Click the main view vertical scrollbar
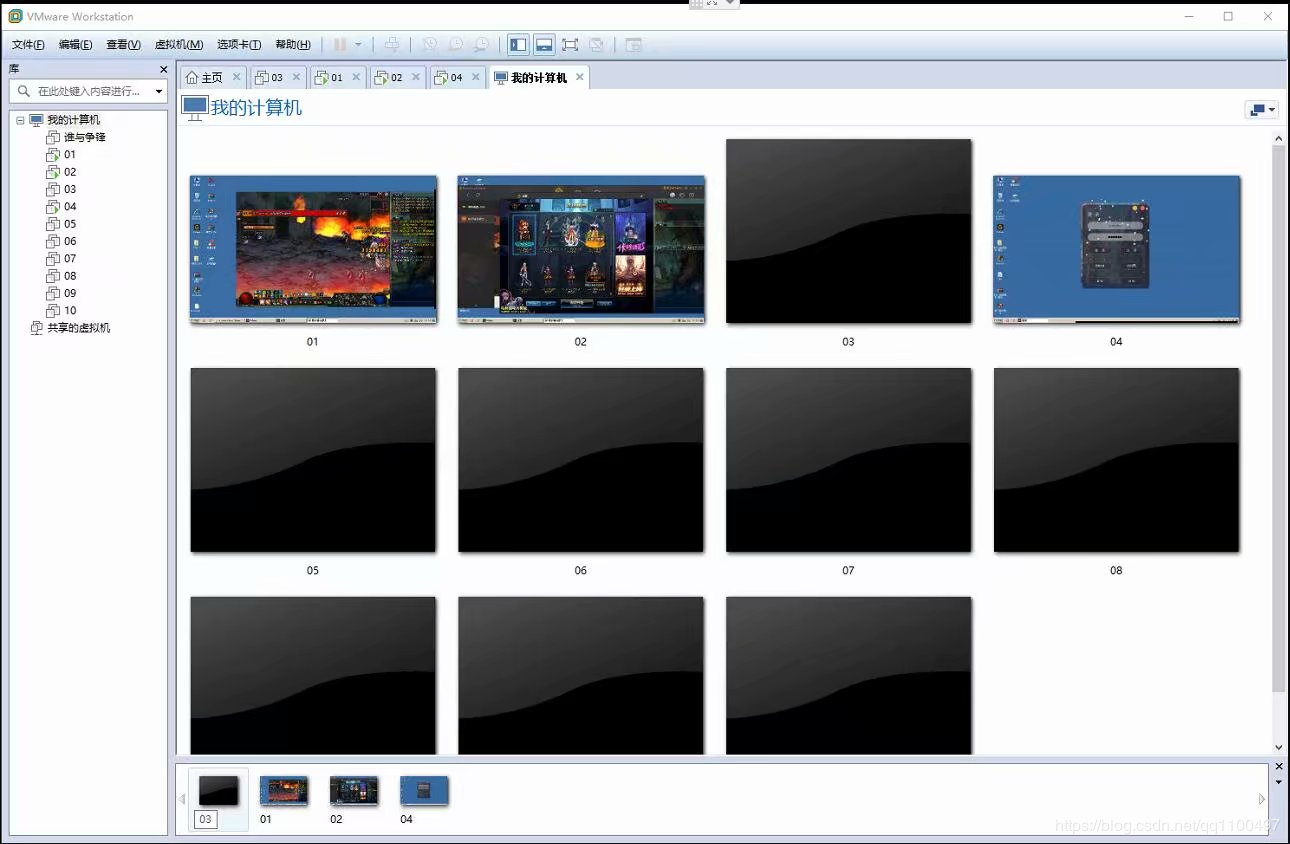 1279,418
